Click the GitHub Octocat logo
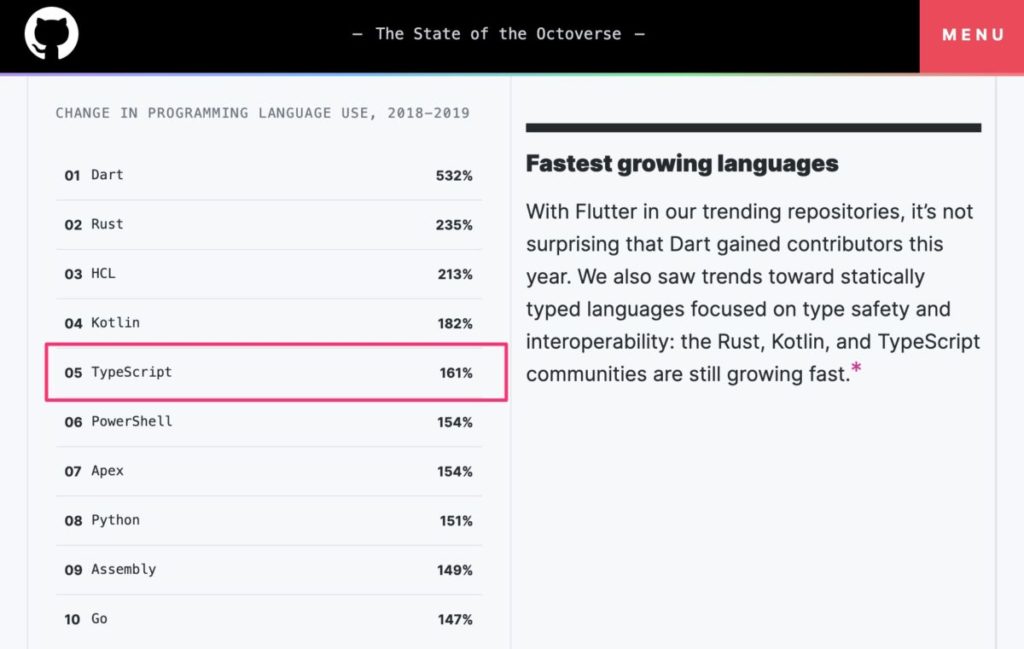1024x649 pixels. point(50,35)
